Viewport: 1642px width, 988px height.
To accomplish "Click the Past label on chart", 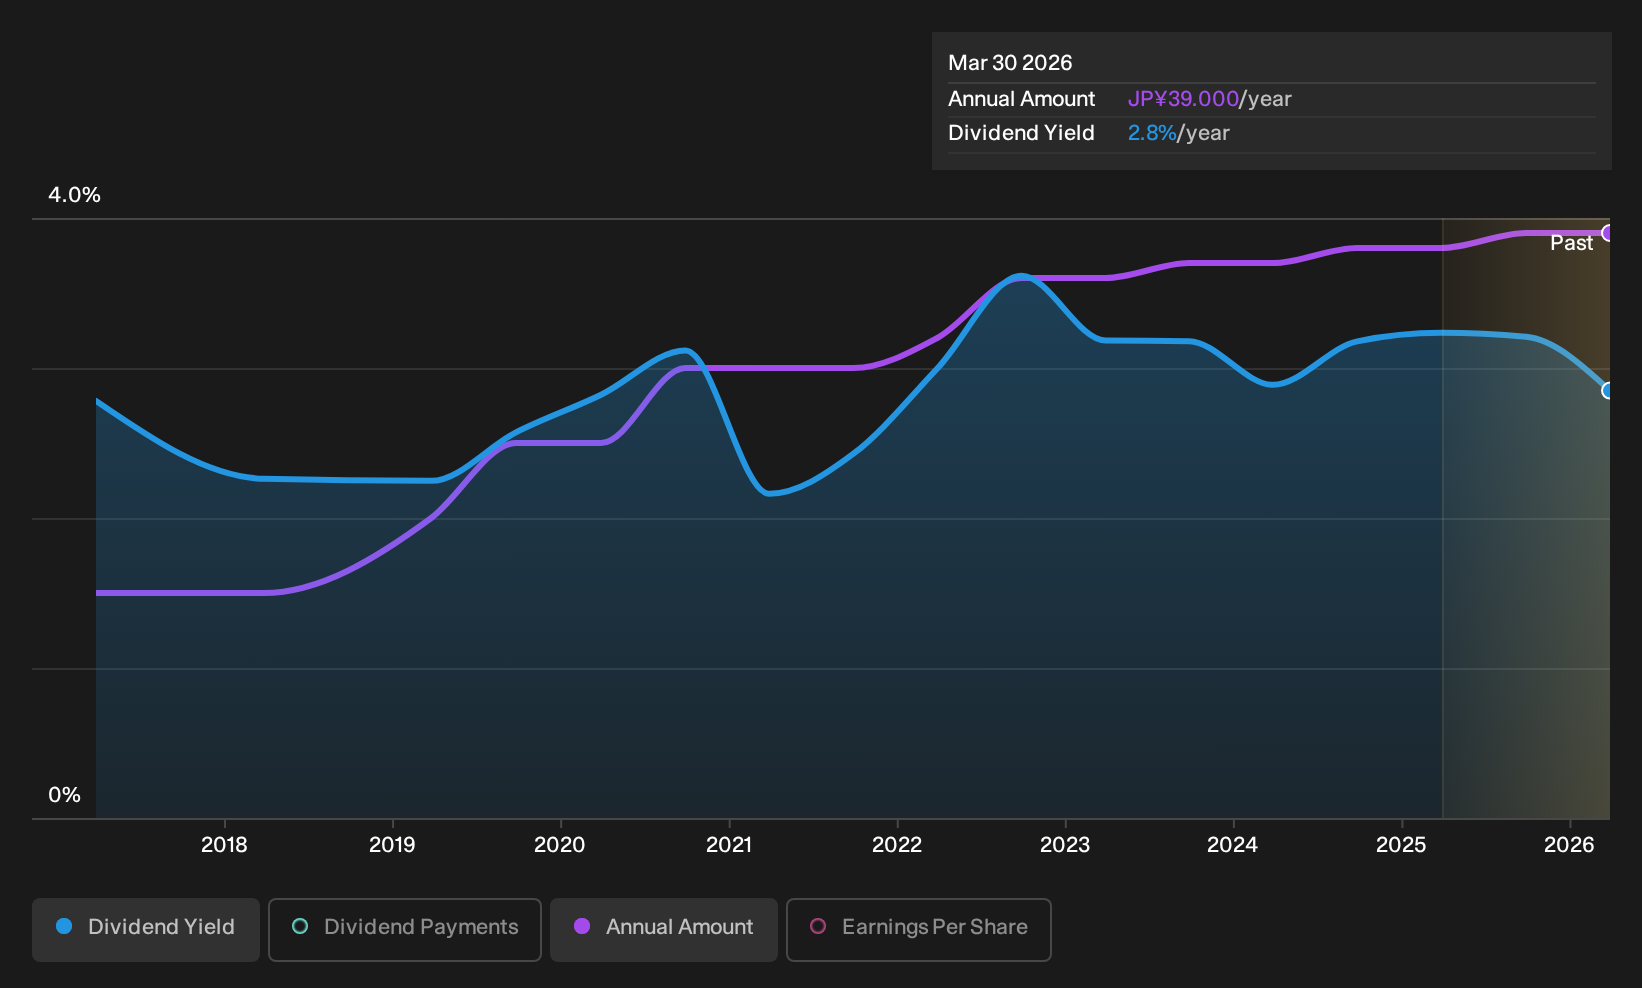I will pos(1571,243).
